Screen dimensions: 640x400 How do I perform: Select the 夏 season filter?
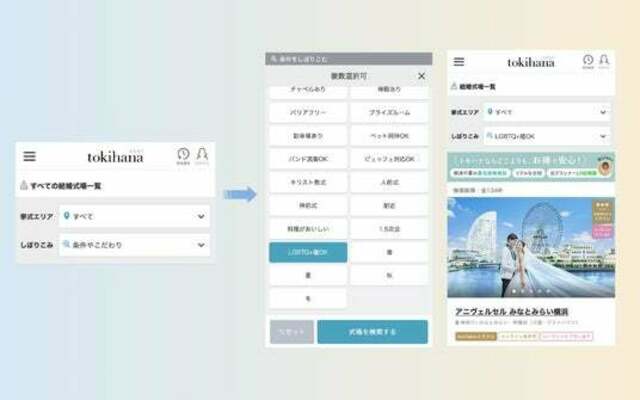click(x=308, y=276)
